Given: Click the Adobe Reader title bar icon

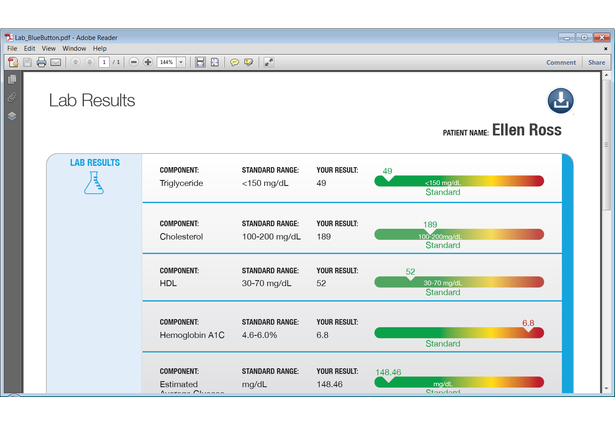Looking at the screenshot, I should 9,37.
